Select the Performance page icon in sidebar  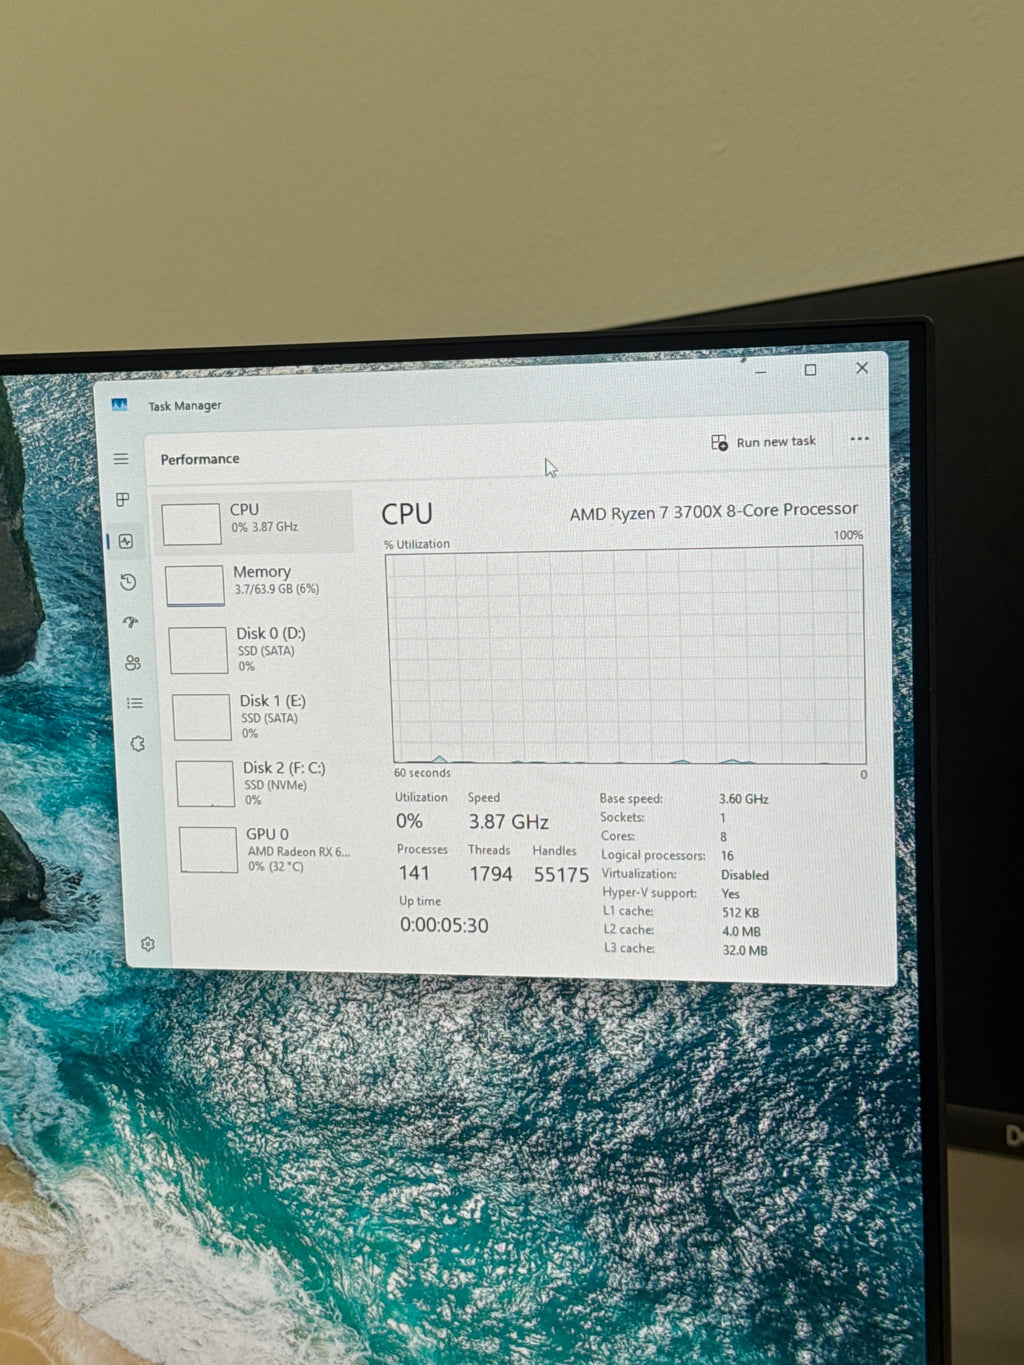pyautogui.click(x=126, y=541)
